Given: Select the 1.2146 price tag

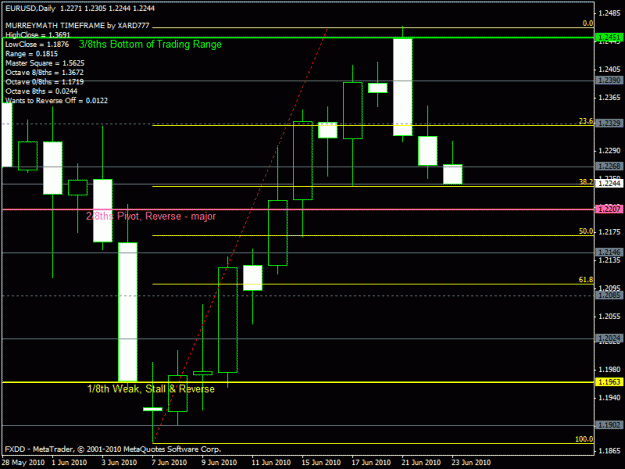Looking at the screenshot, I should click(609, 252).
